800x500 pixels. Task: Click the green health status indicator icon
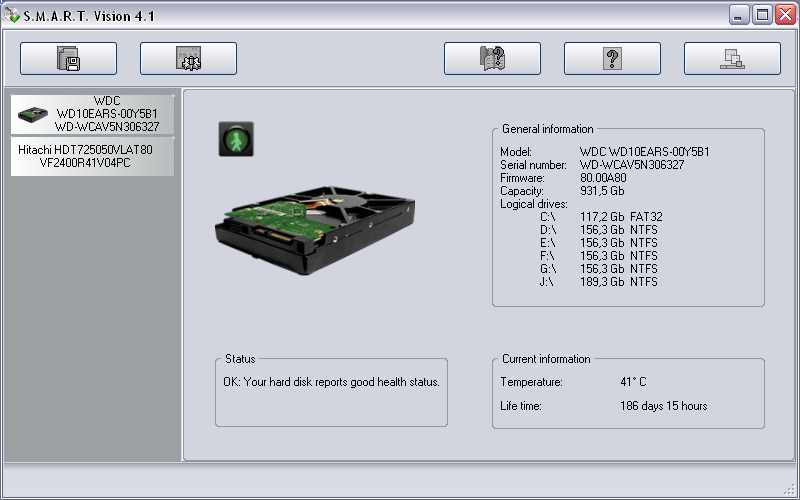tap(236, 139)
